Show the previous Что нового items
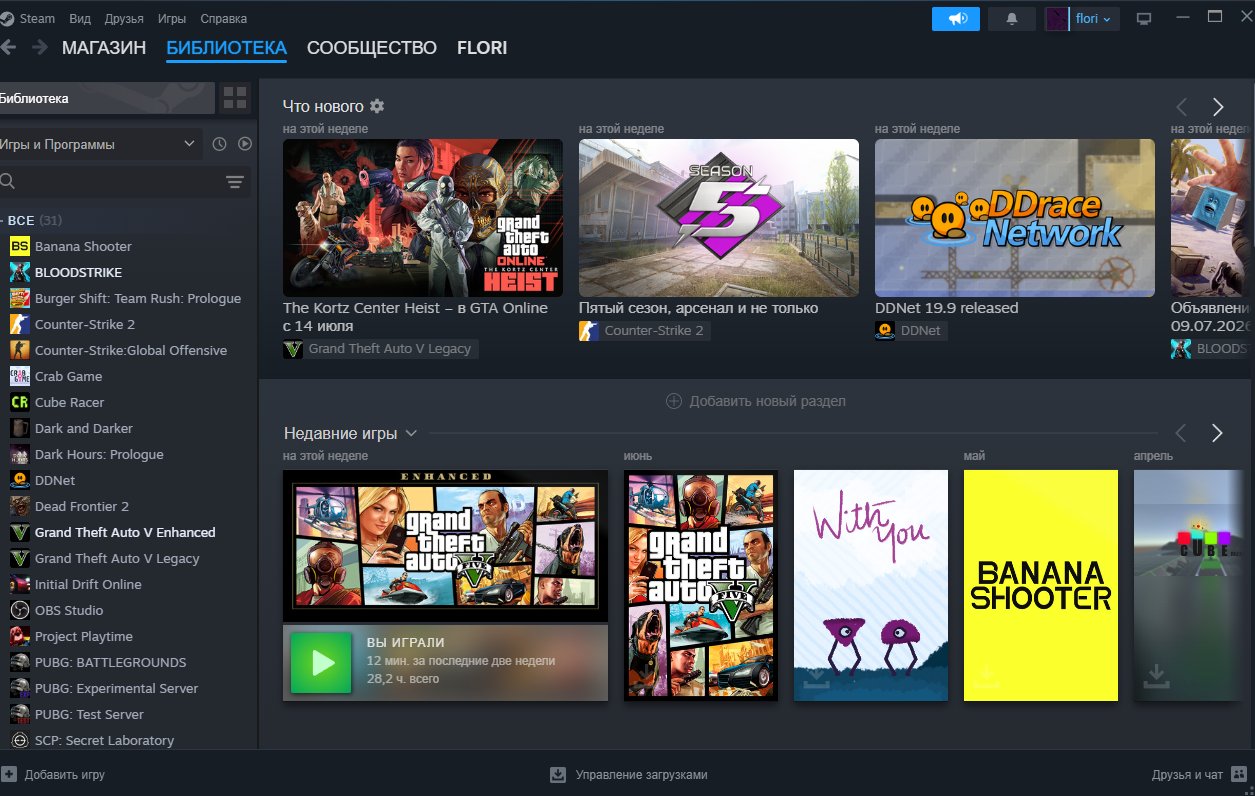This screenshot has width=1255, height=796. point(1182,107)
